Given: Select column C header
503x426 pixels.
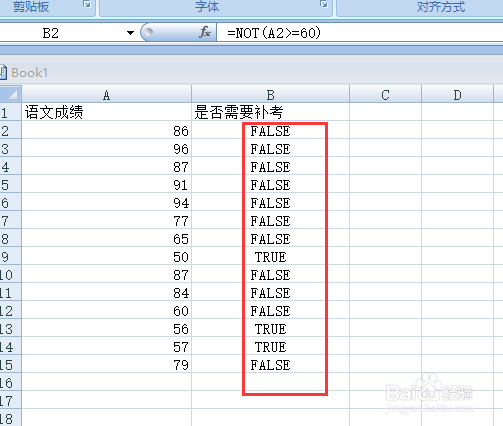Looking at the screenshot, I should pyautogui.click(x=385, y=94).
